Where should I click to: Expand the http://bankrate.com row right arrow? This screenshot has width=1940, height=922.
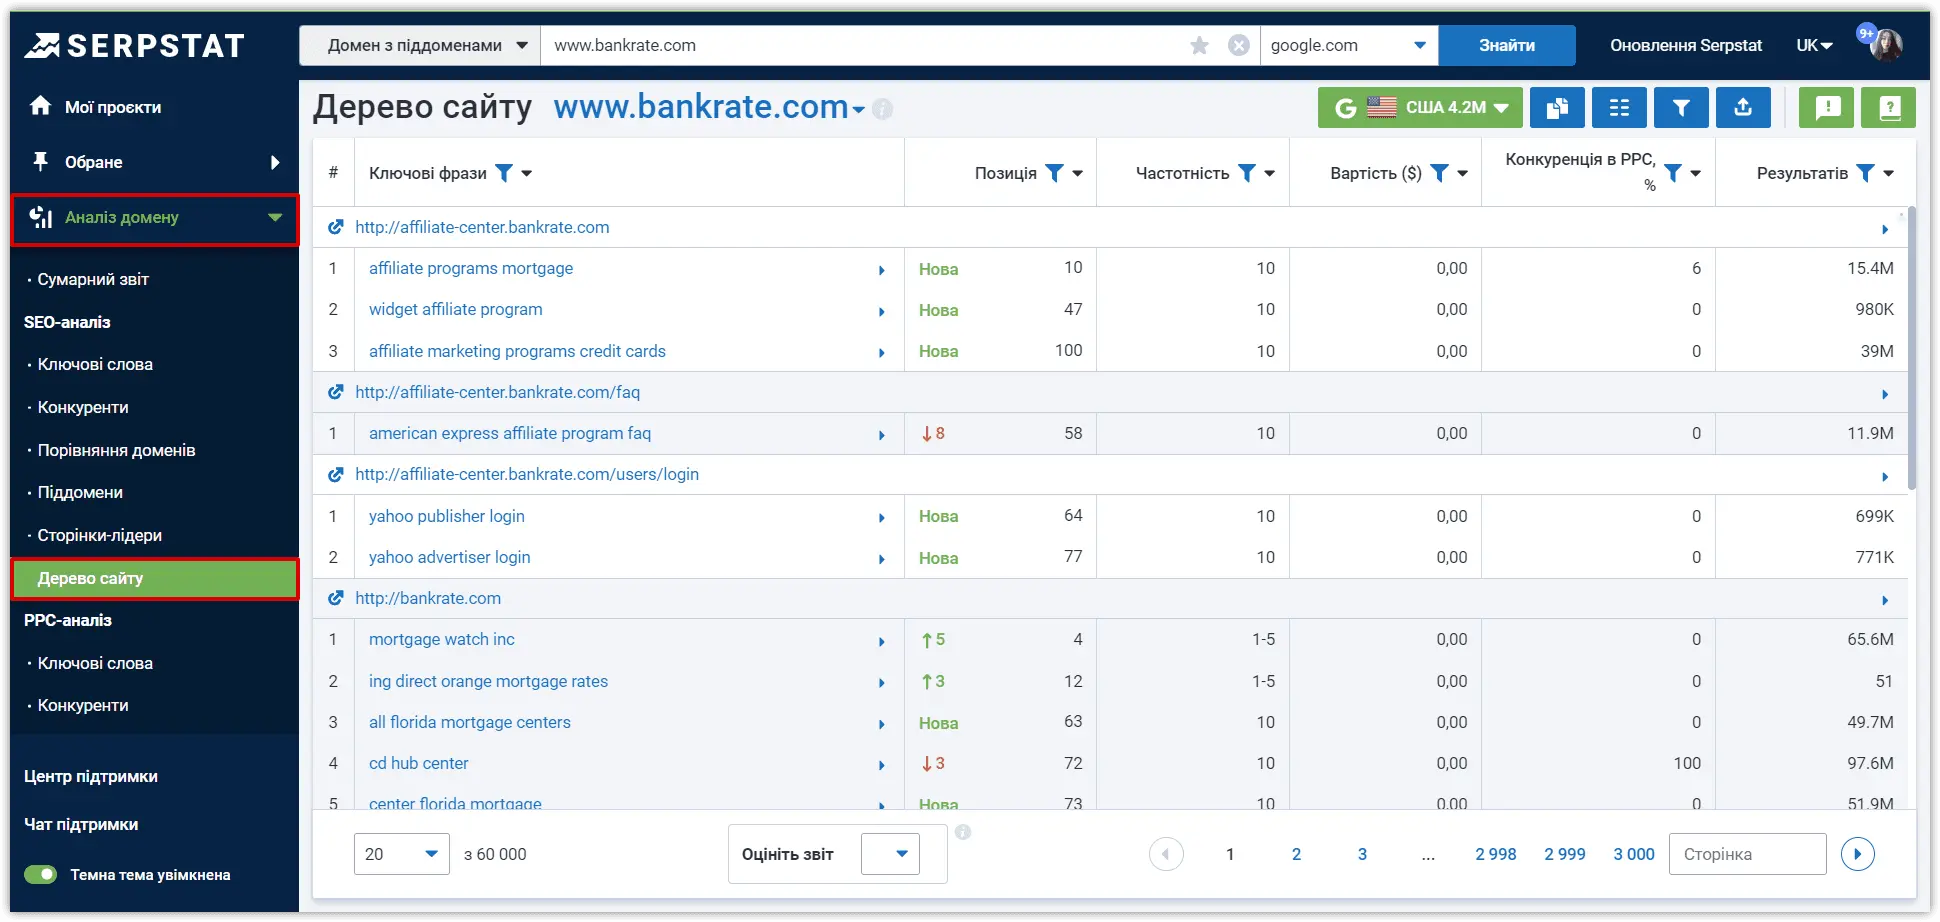tap(1885, 600)
